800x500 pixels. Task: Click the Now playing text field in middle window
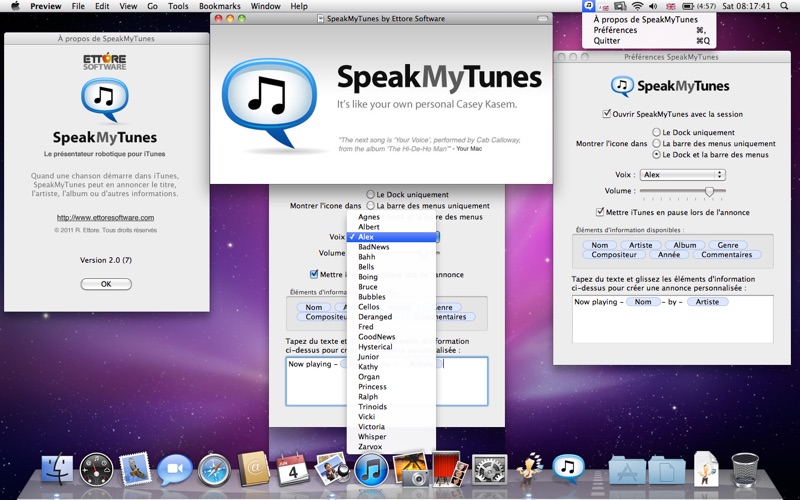tap(387, 381)
